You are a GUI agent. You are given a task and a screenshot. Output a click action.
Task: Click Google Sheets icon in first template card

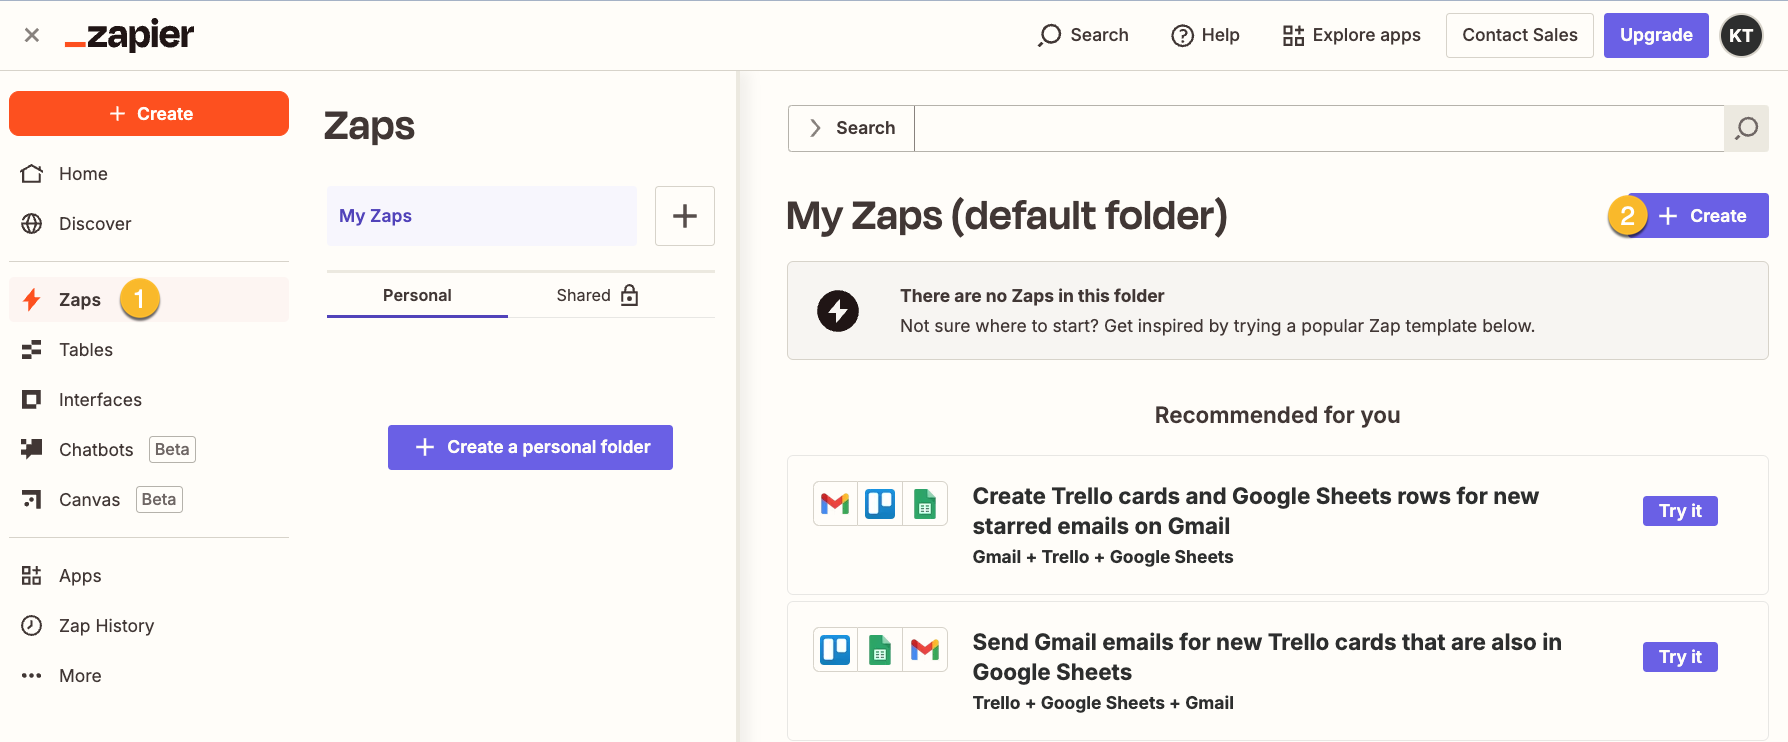pos(925,503)
